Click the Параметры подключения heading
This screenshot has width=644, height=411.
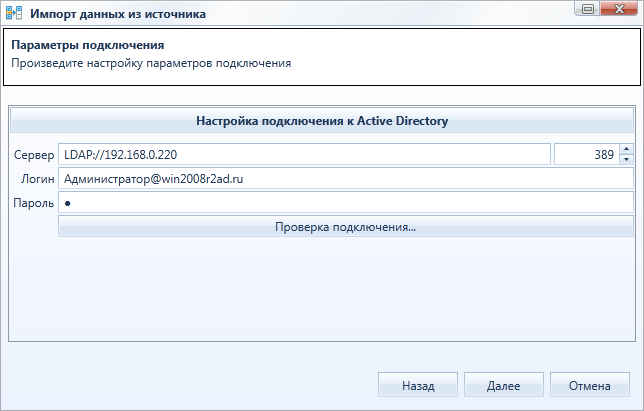coord(87,45)
